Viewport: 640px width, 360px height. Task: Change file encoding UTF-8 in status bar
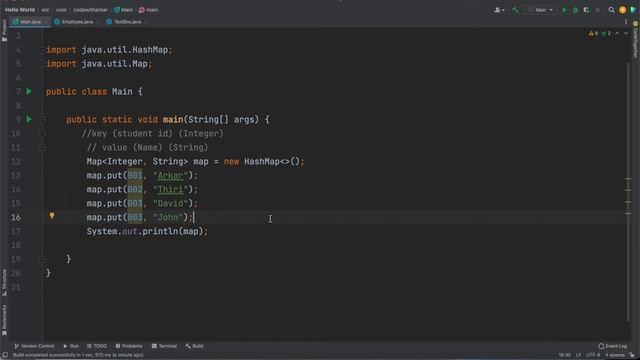(593, 355)
